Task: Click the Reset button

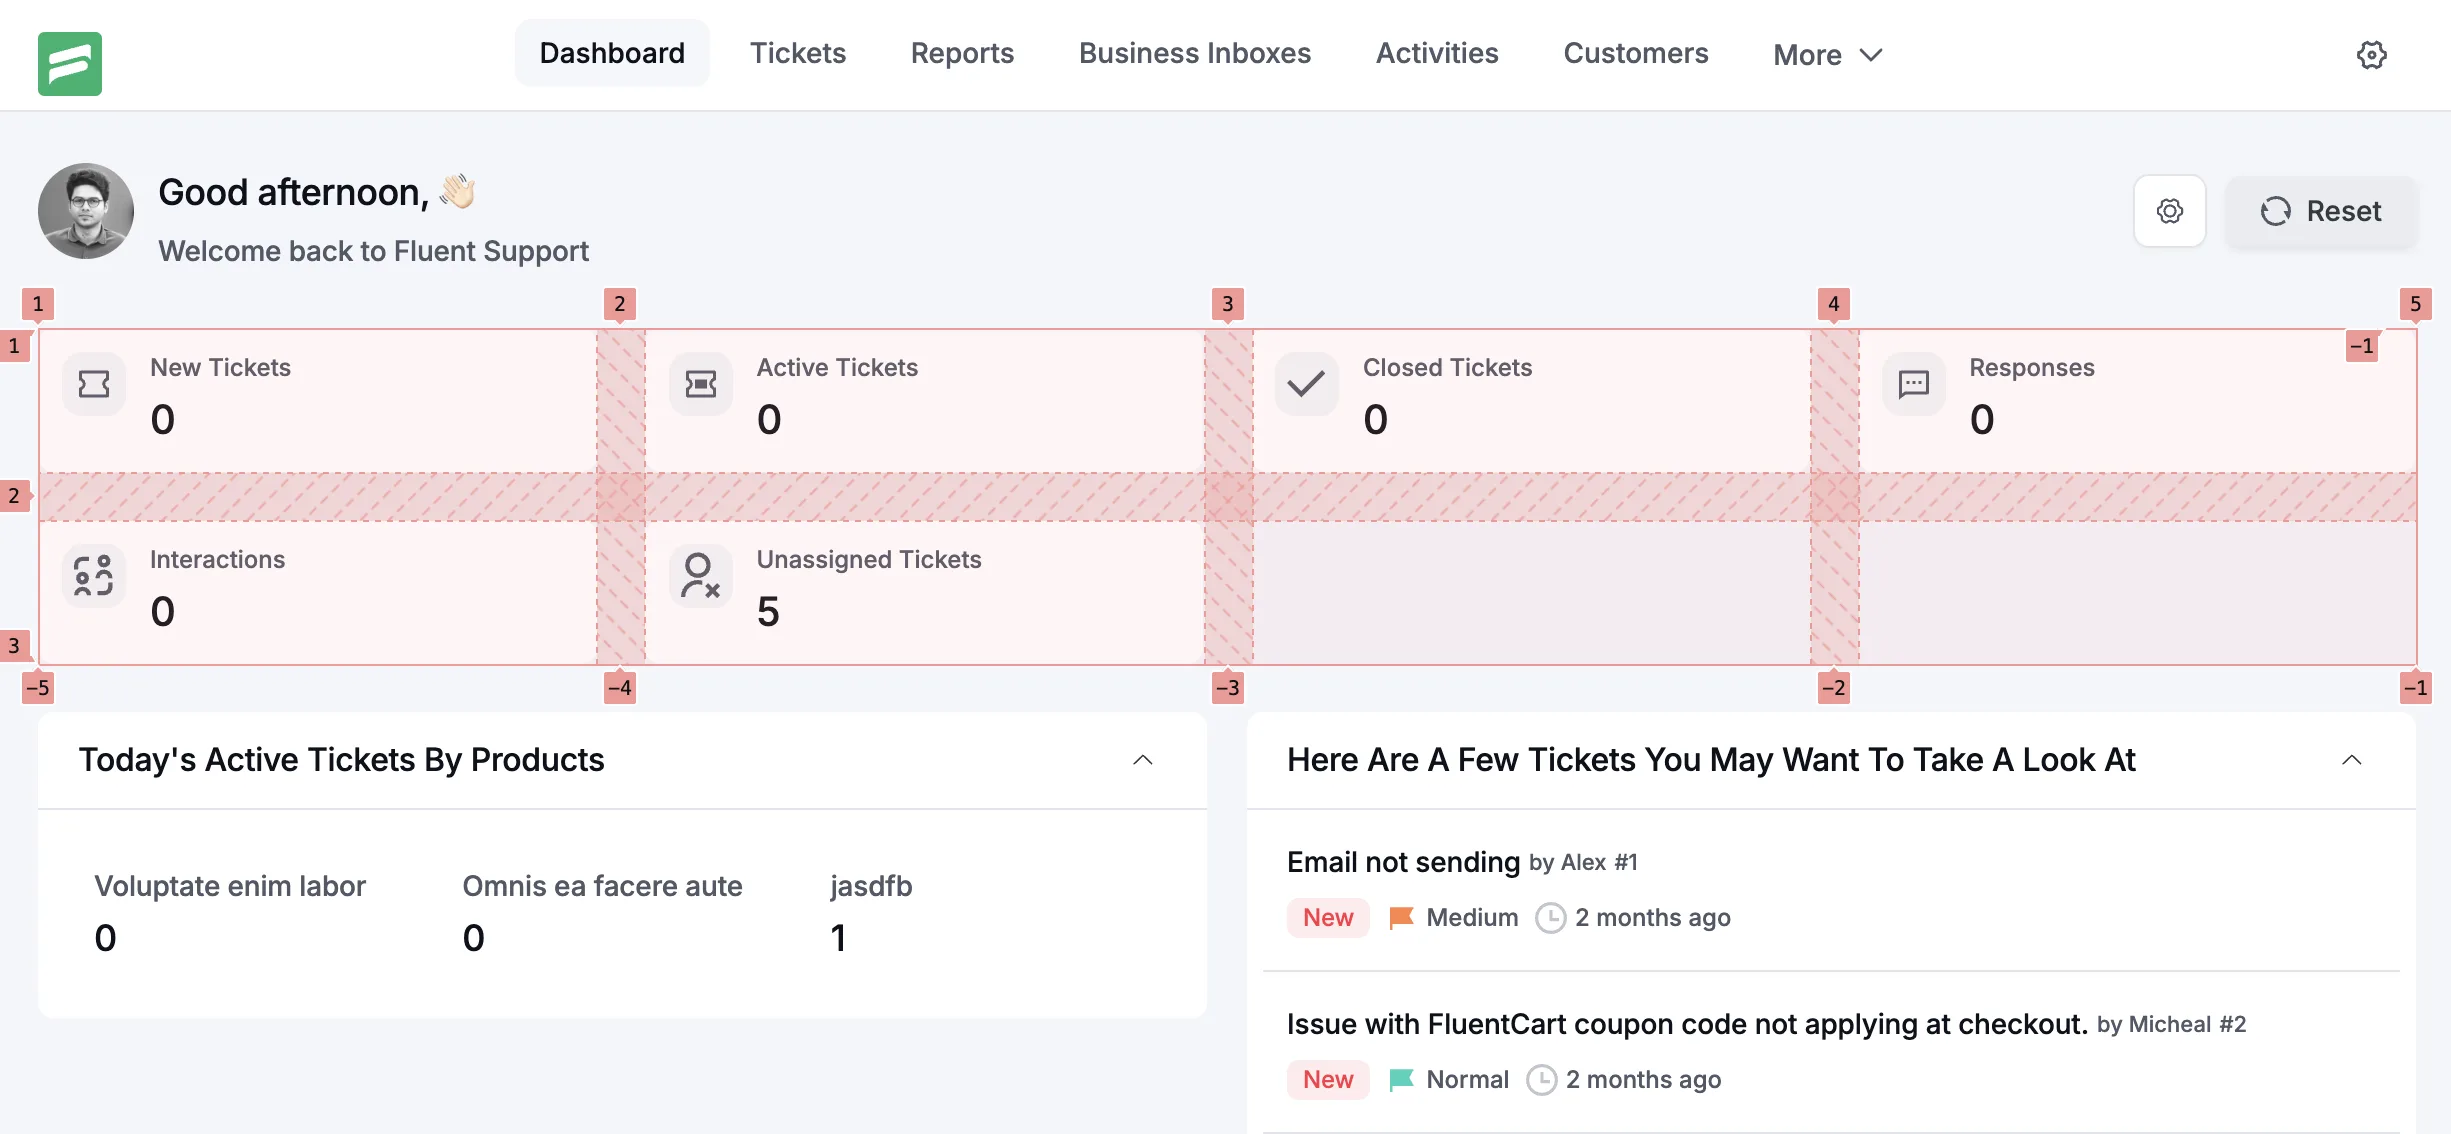Action: tap(2321, 211)
